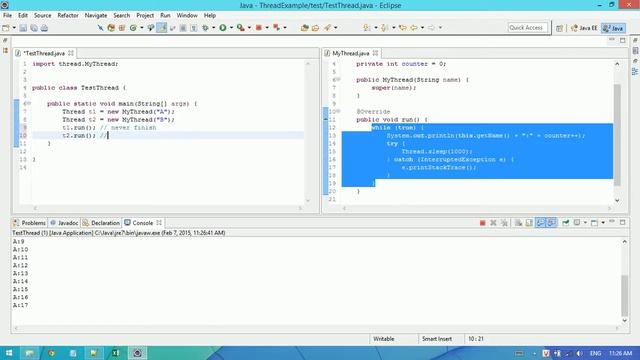Toggle Show Whitespace Characters in the toolbar
The height and width of the screenshot is (360, 640).
click(194, 28)
